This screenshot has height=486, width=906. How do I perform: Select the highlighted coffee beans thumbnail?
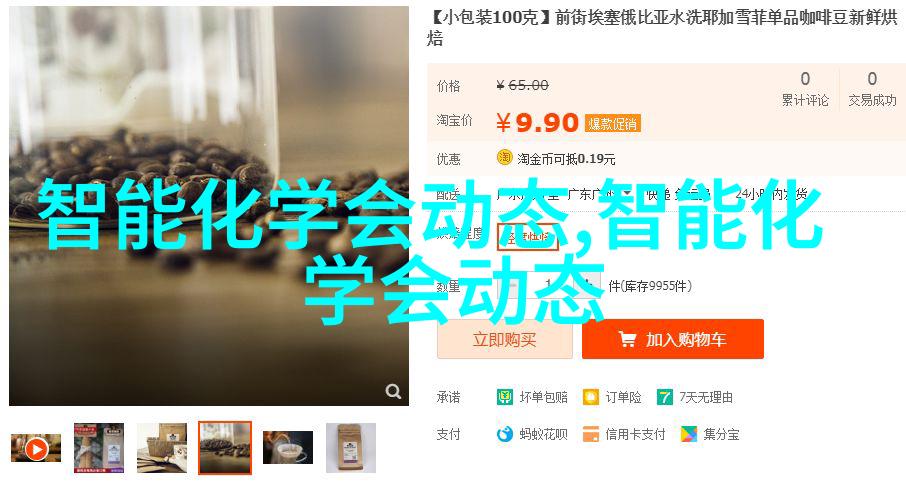[225, 448]
